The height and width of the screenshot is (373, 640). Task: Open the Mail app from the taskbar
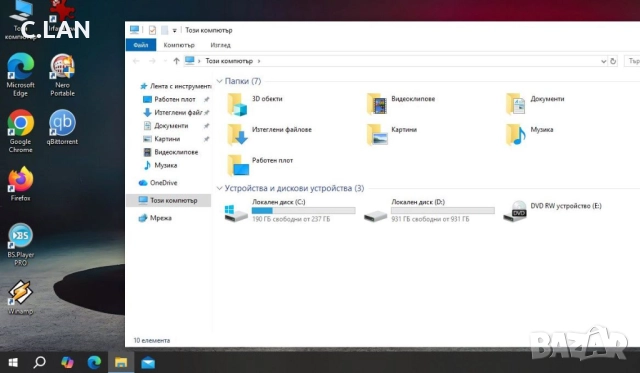click(x=148, y=362)
